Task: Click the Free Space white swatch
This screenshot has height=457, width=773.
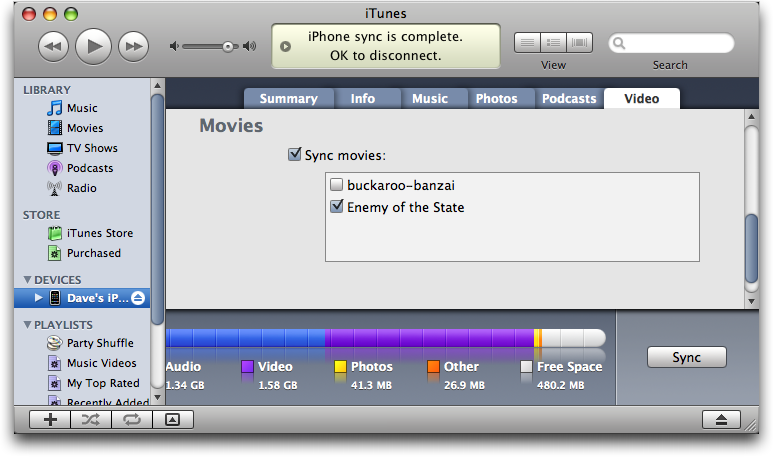Action: [x=527, y=366]
